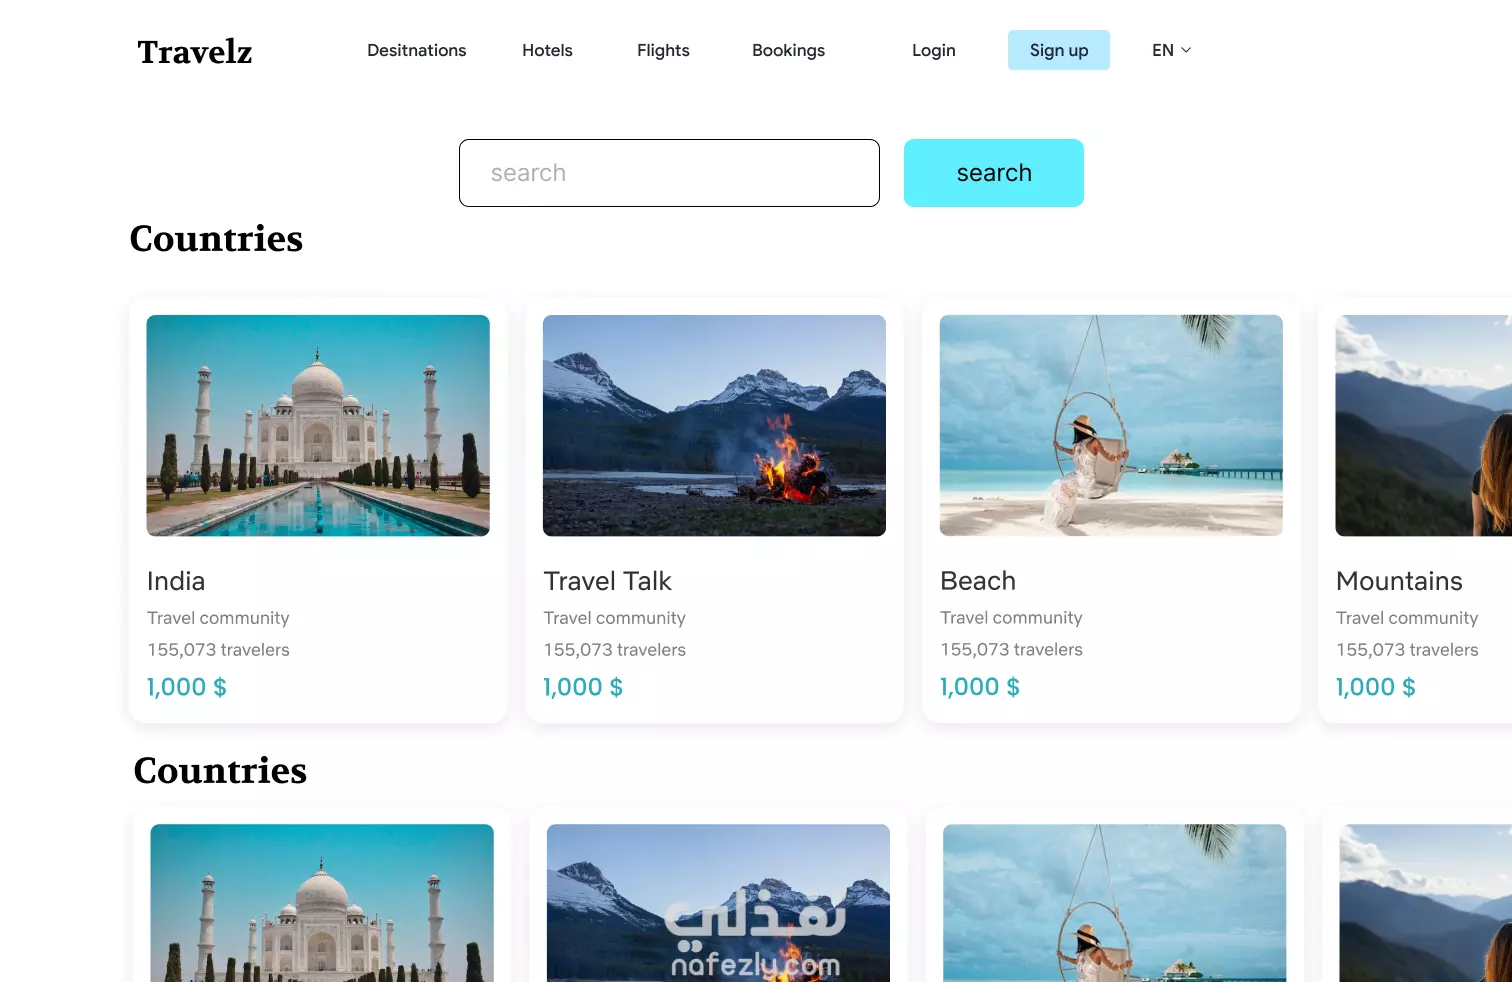Image resolution: width=1512 pixels, height=982 pixels.
Task: Click 155,073 travelers under Travel Talk
Action: click(x=615, y=650)
